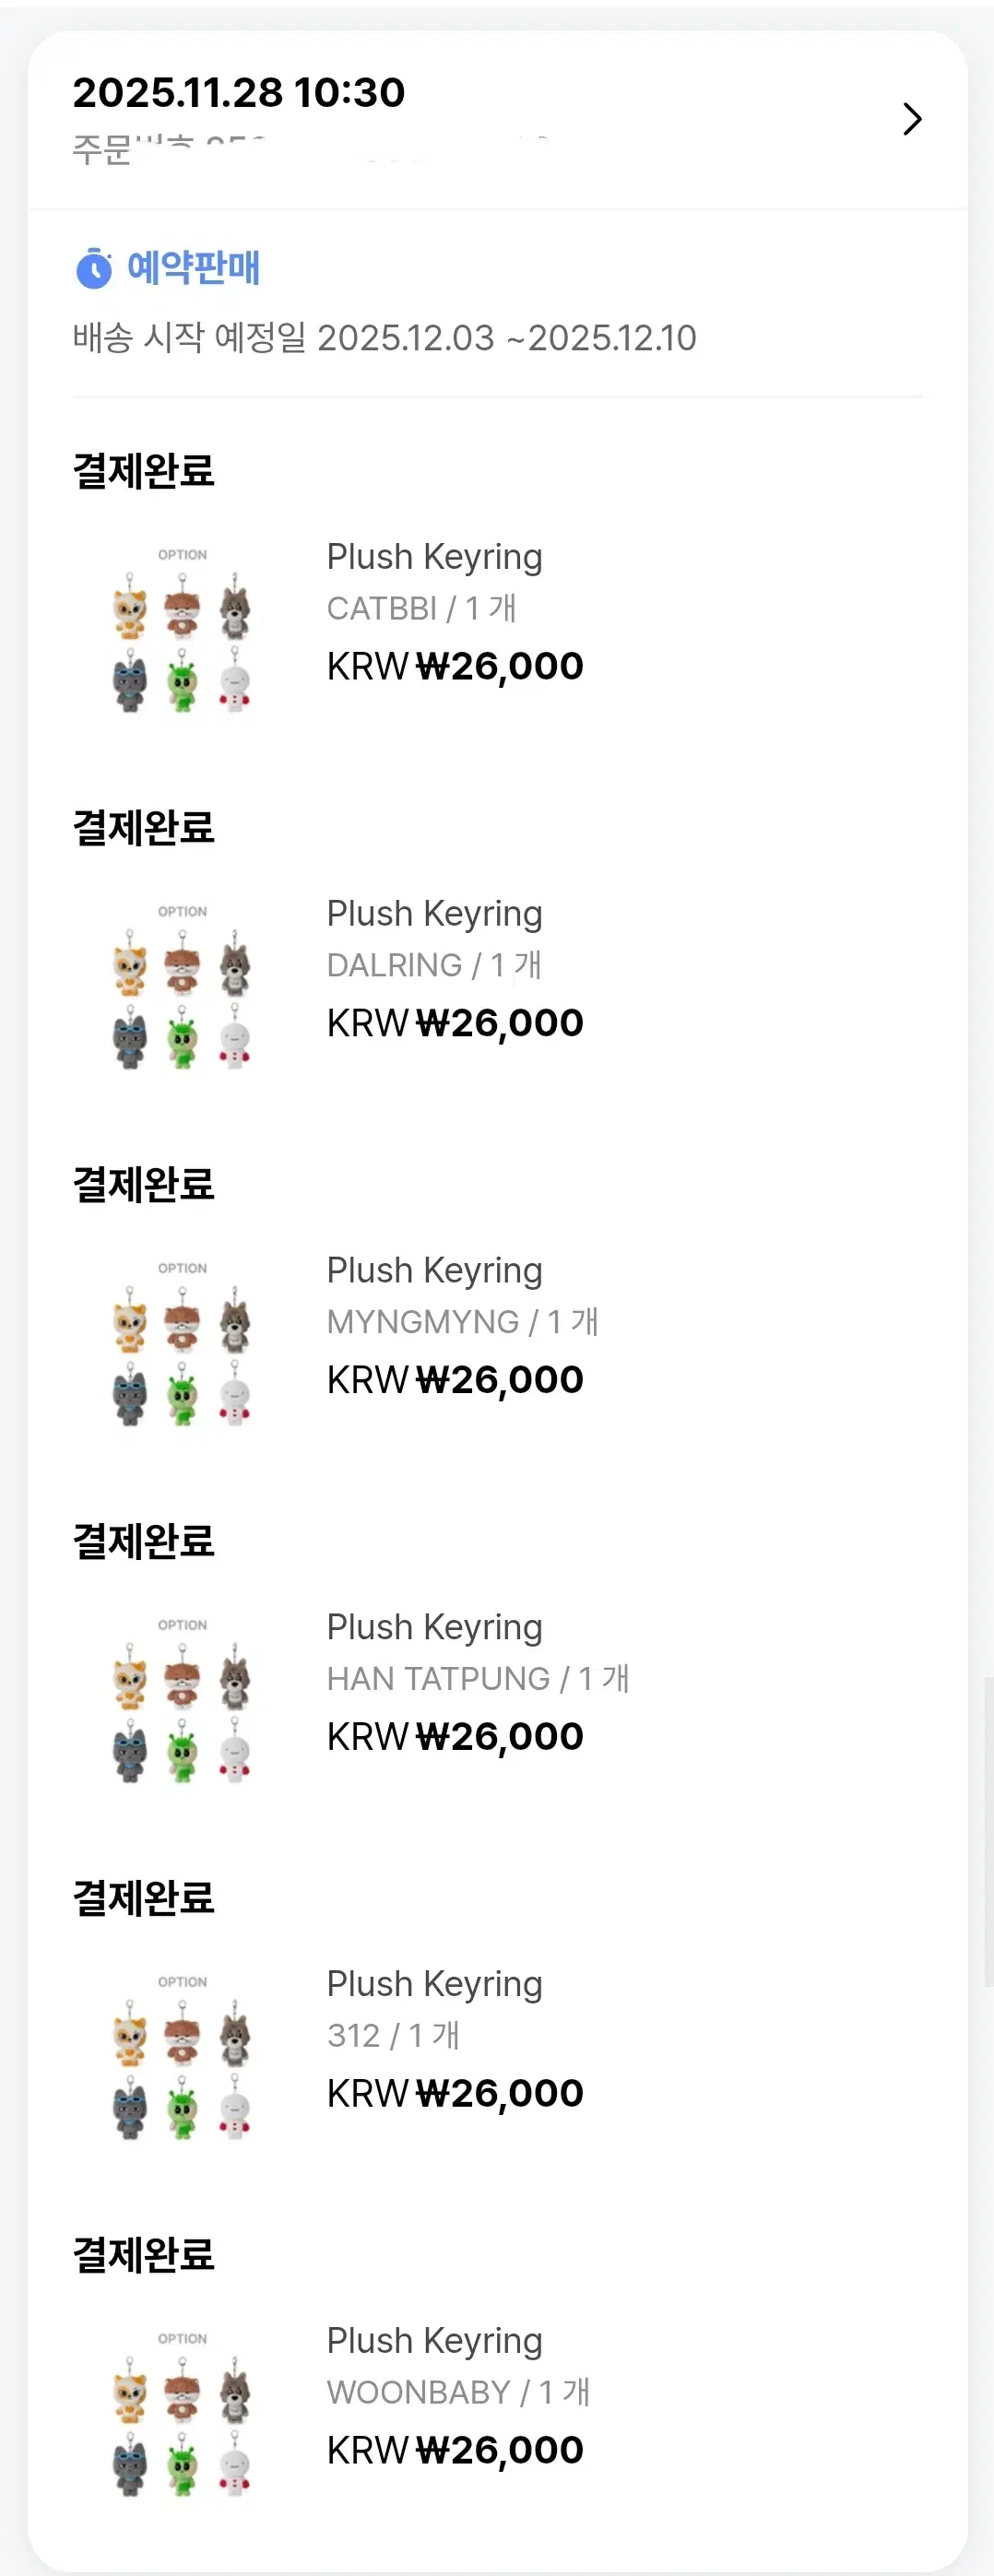994x2576 pixels.
Task: Open HAN TATPUNG Plush Keyring thumbnail
Action: [x=182, y=1699]
